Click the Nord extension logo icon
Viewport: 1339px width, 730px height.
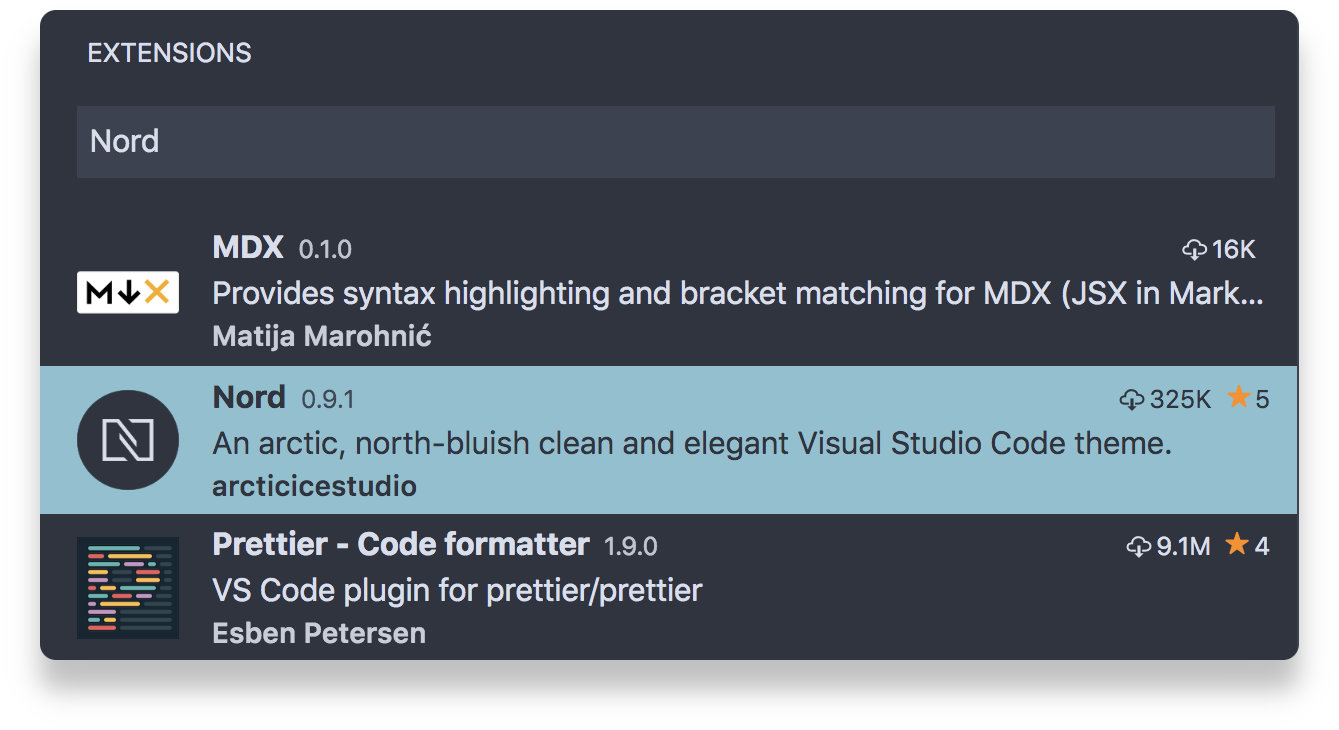128,440
